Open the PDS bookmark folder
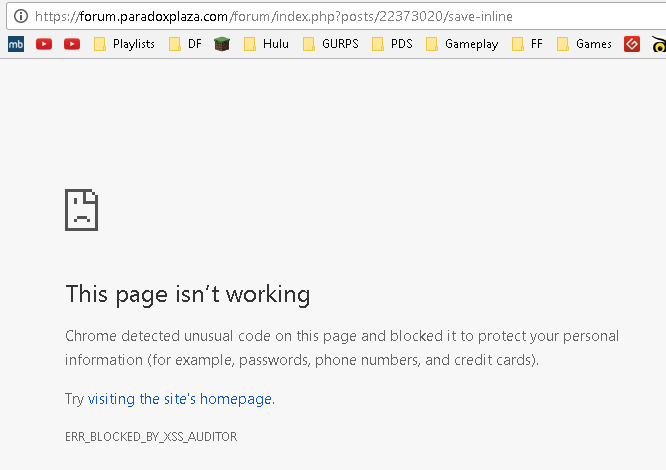The width and height of the screenshot is (666, 470). pyautogui.click(x=392, y=44)
